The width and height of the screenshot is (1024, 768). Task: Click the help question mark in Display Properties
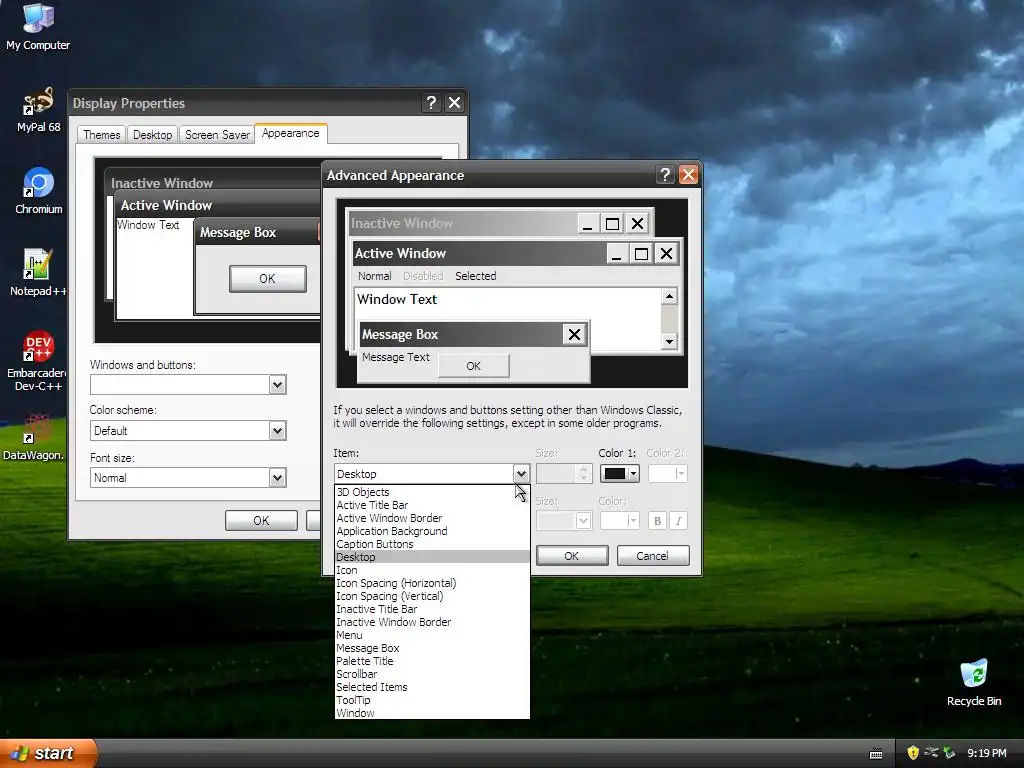[x=431, y=103]
